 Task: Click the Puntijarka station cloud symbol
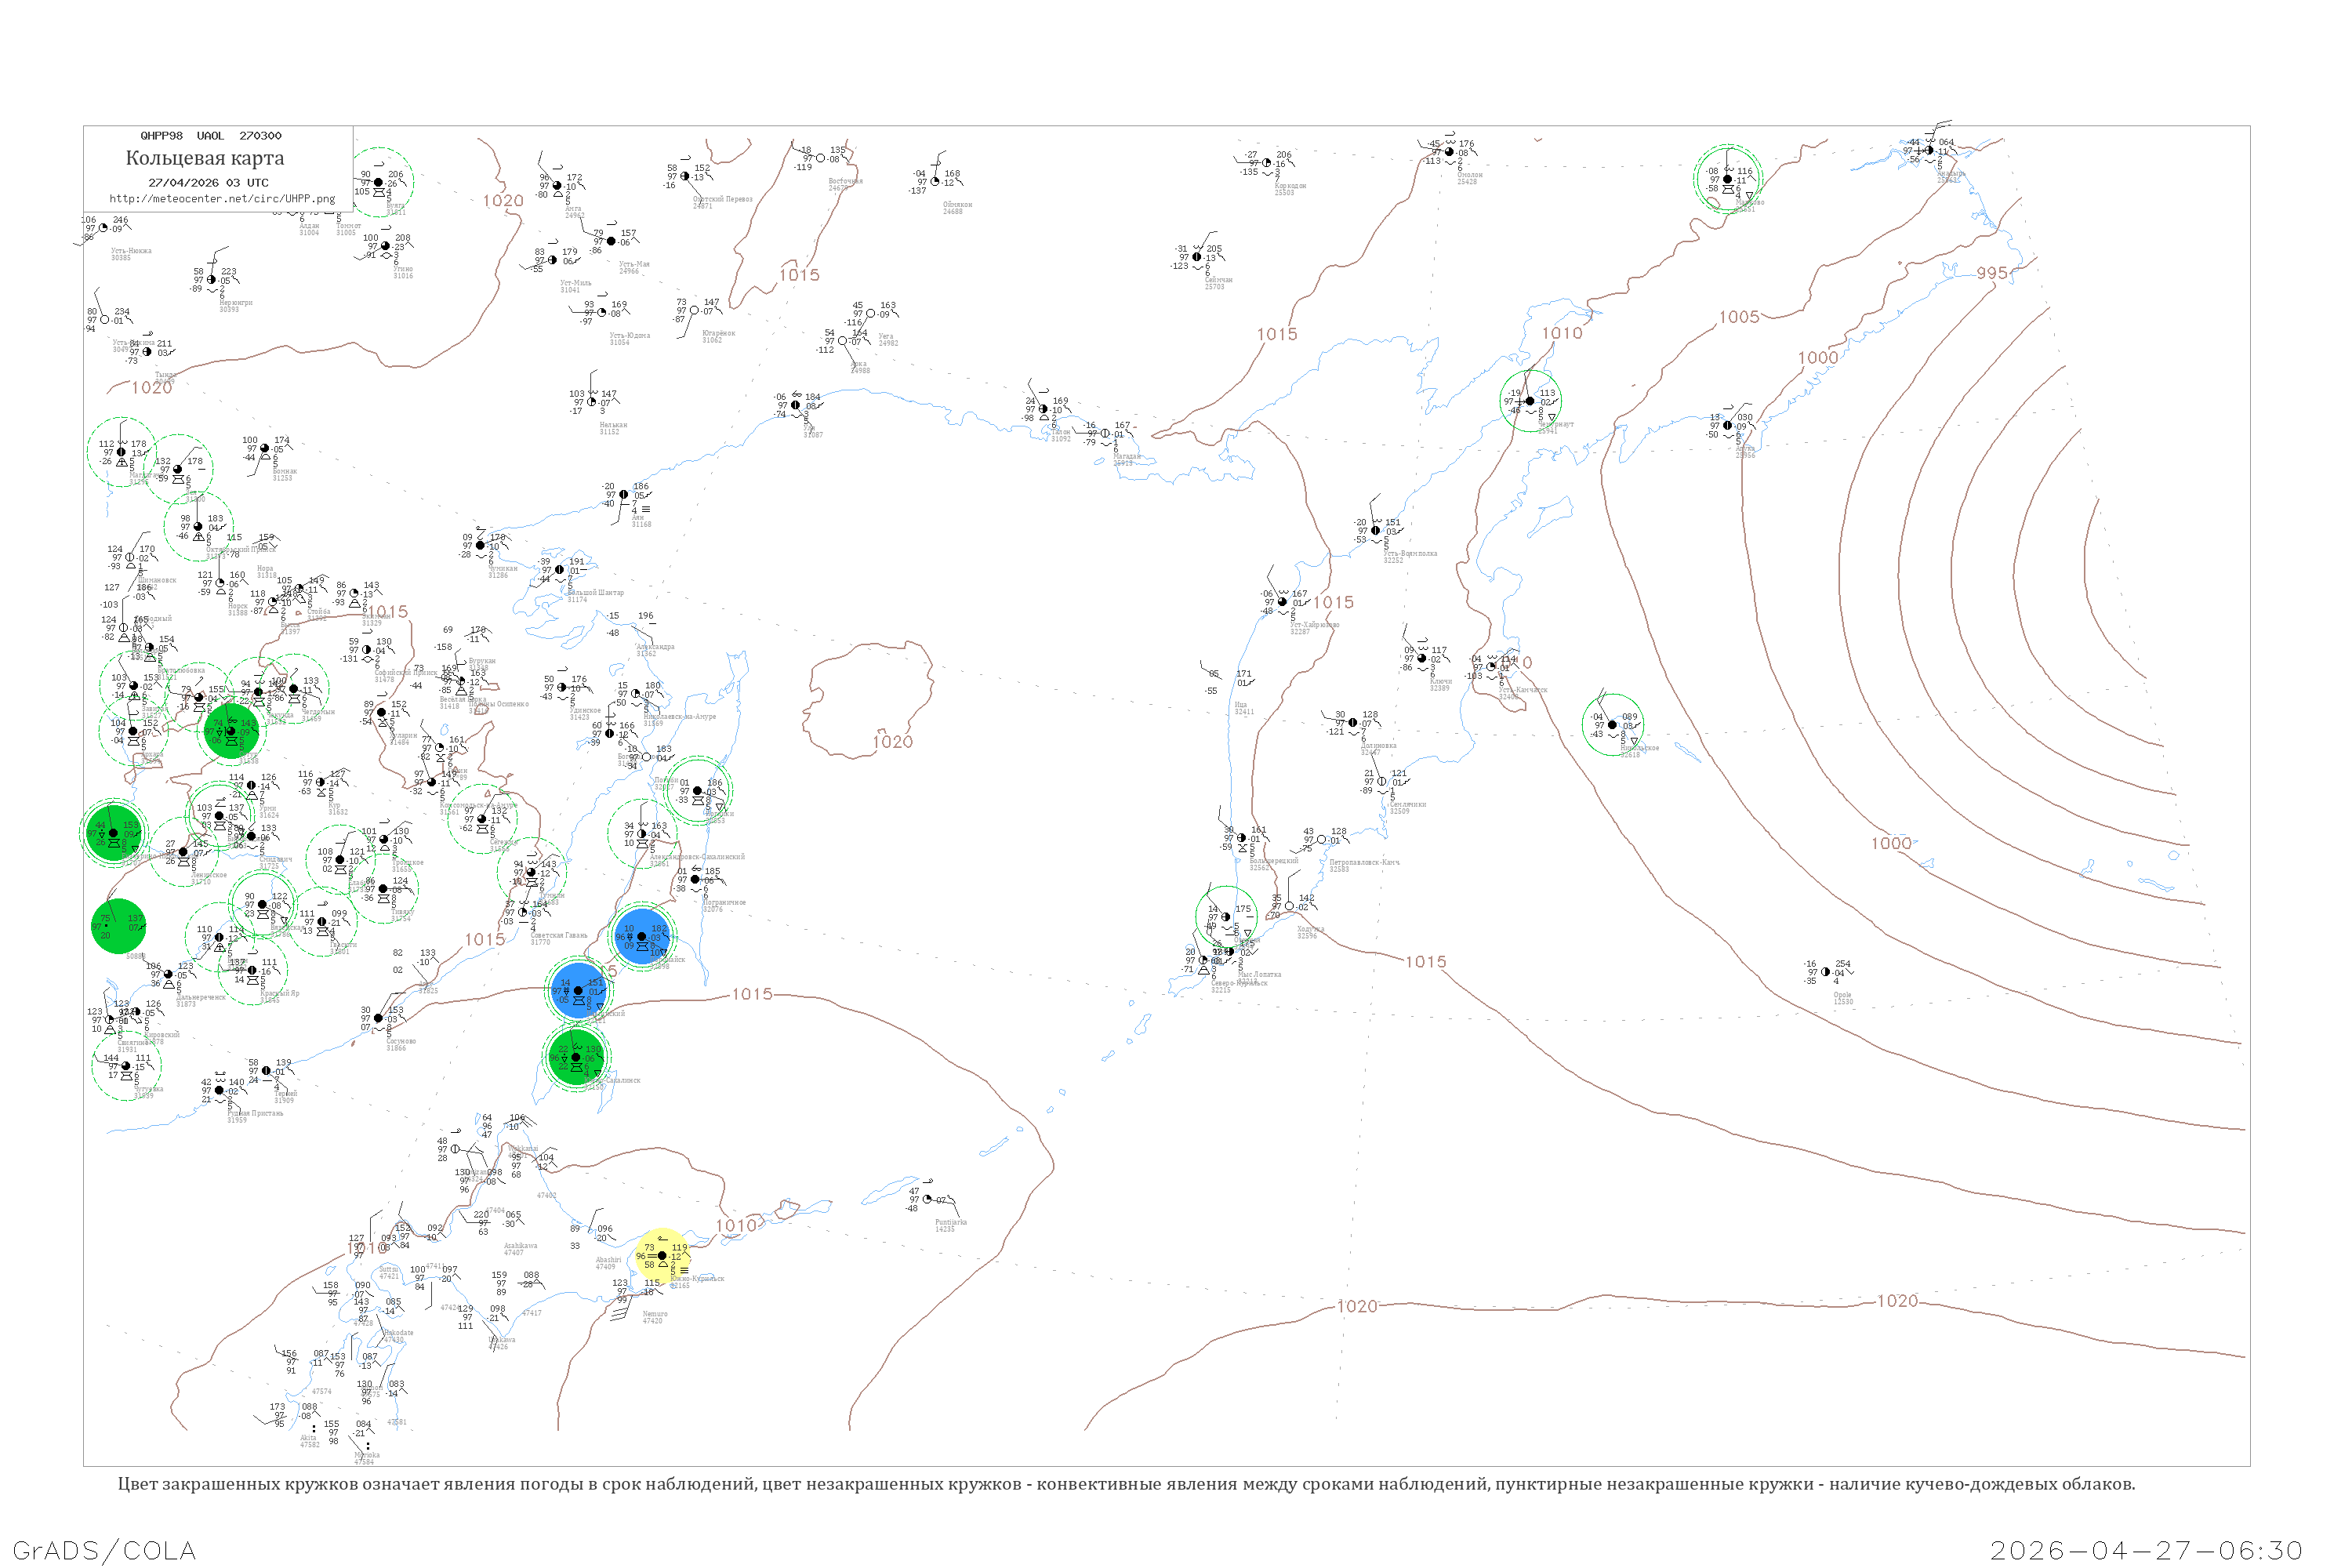pos(927,1199)
